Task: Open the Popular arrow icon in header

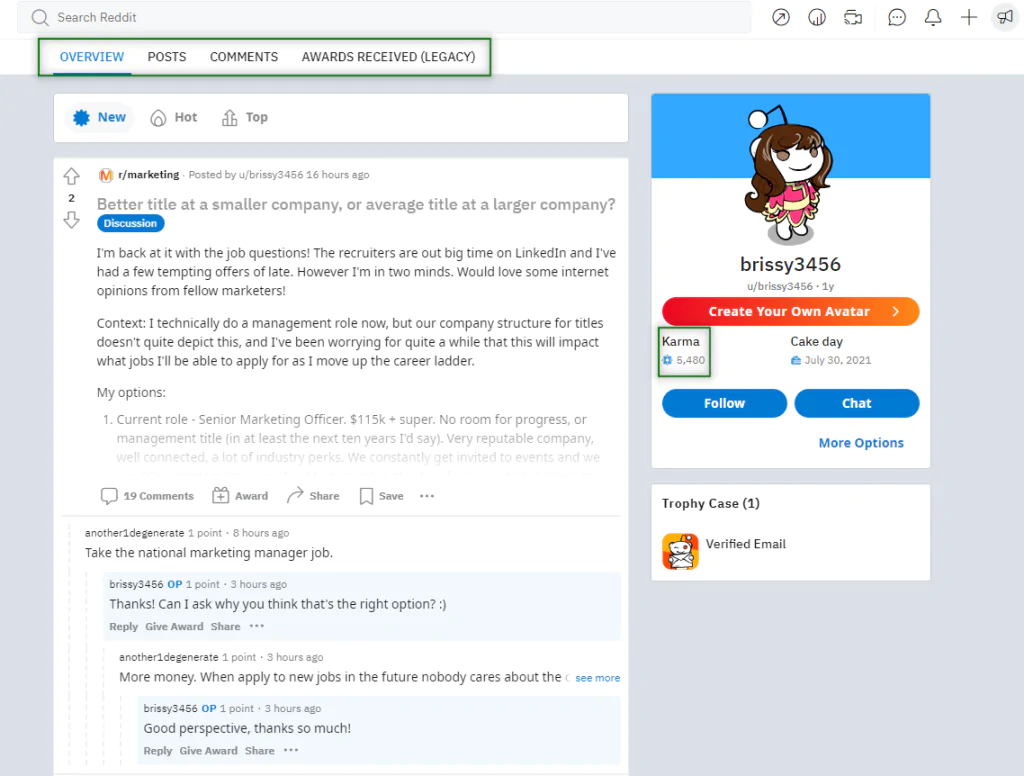Action: click(780, 18)
